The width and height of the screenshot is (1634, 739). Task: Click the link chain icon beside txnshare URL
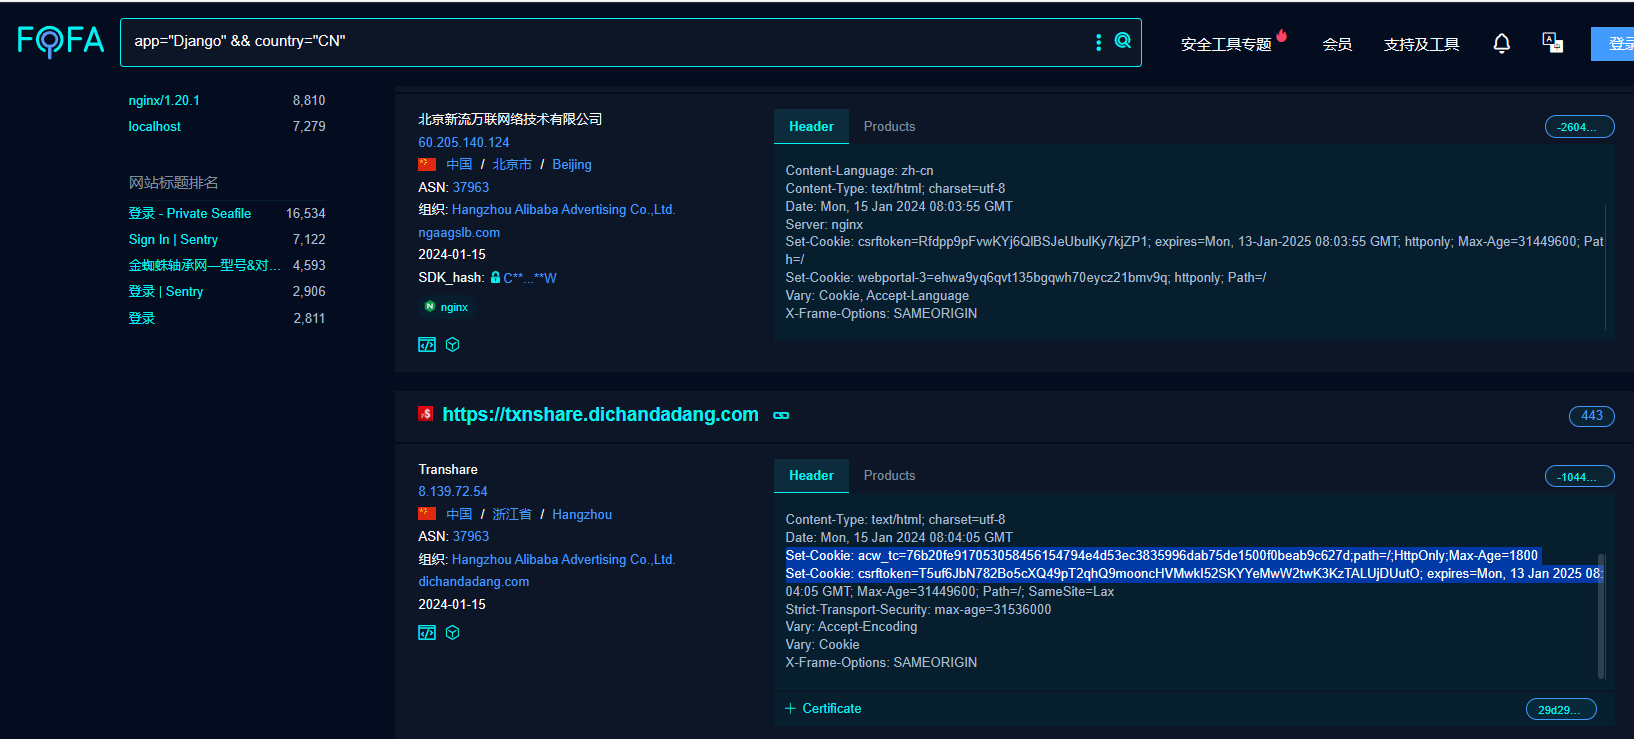[x=781, y=415]
